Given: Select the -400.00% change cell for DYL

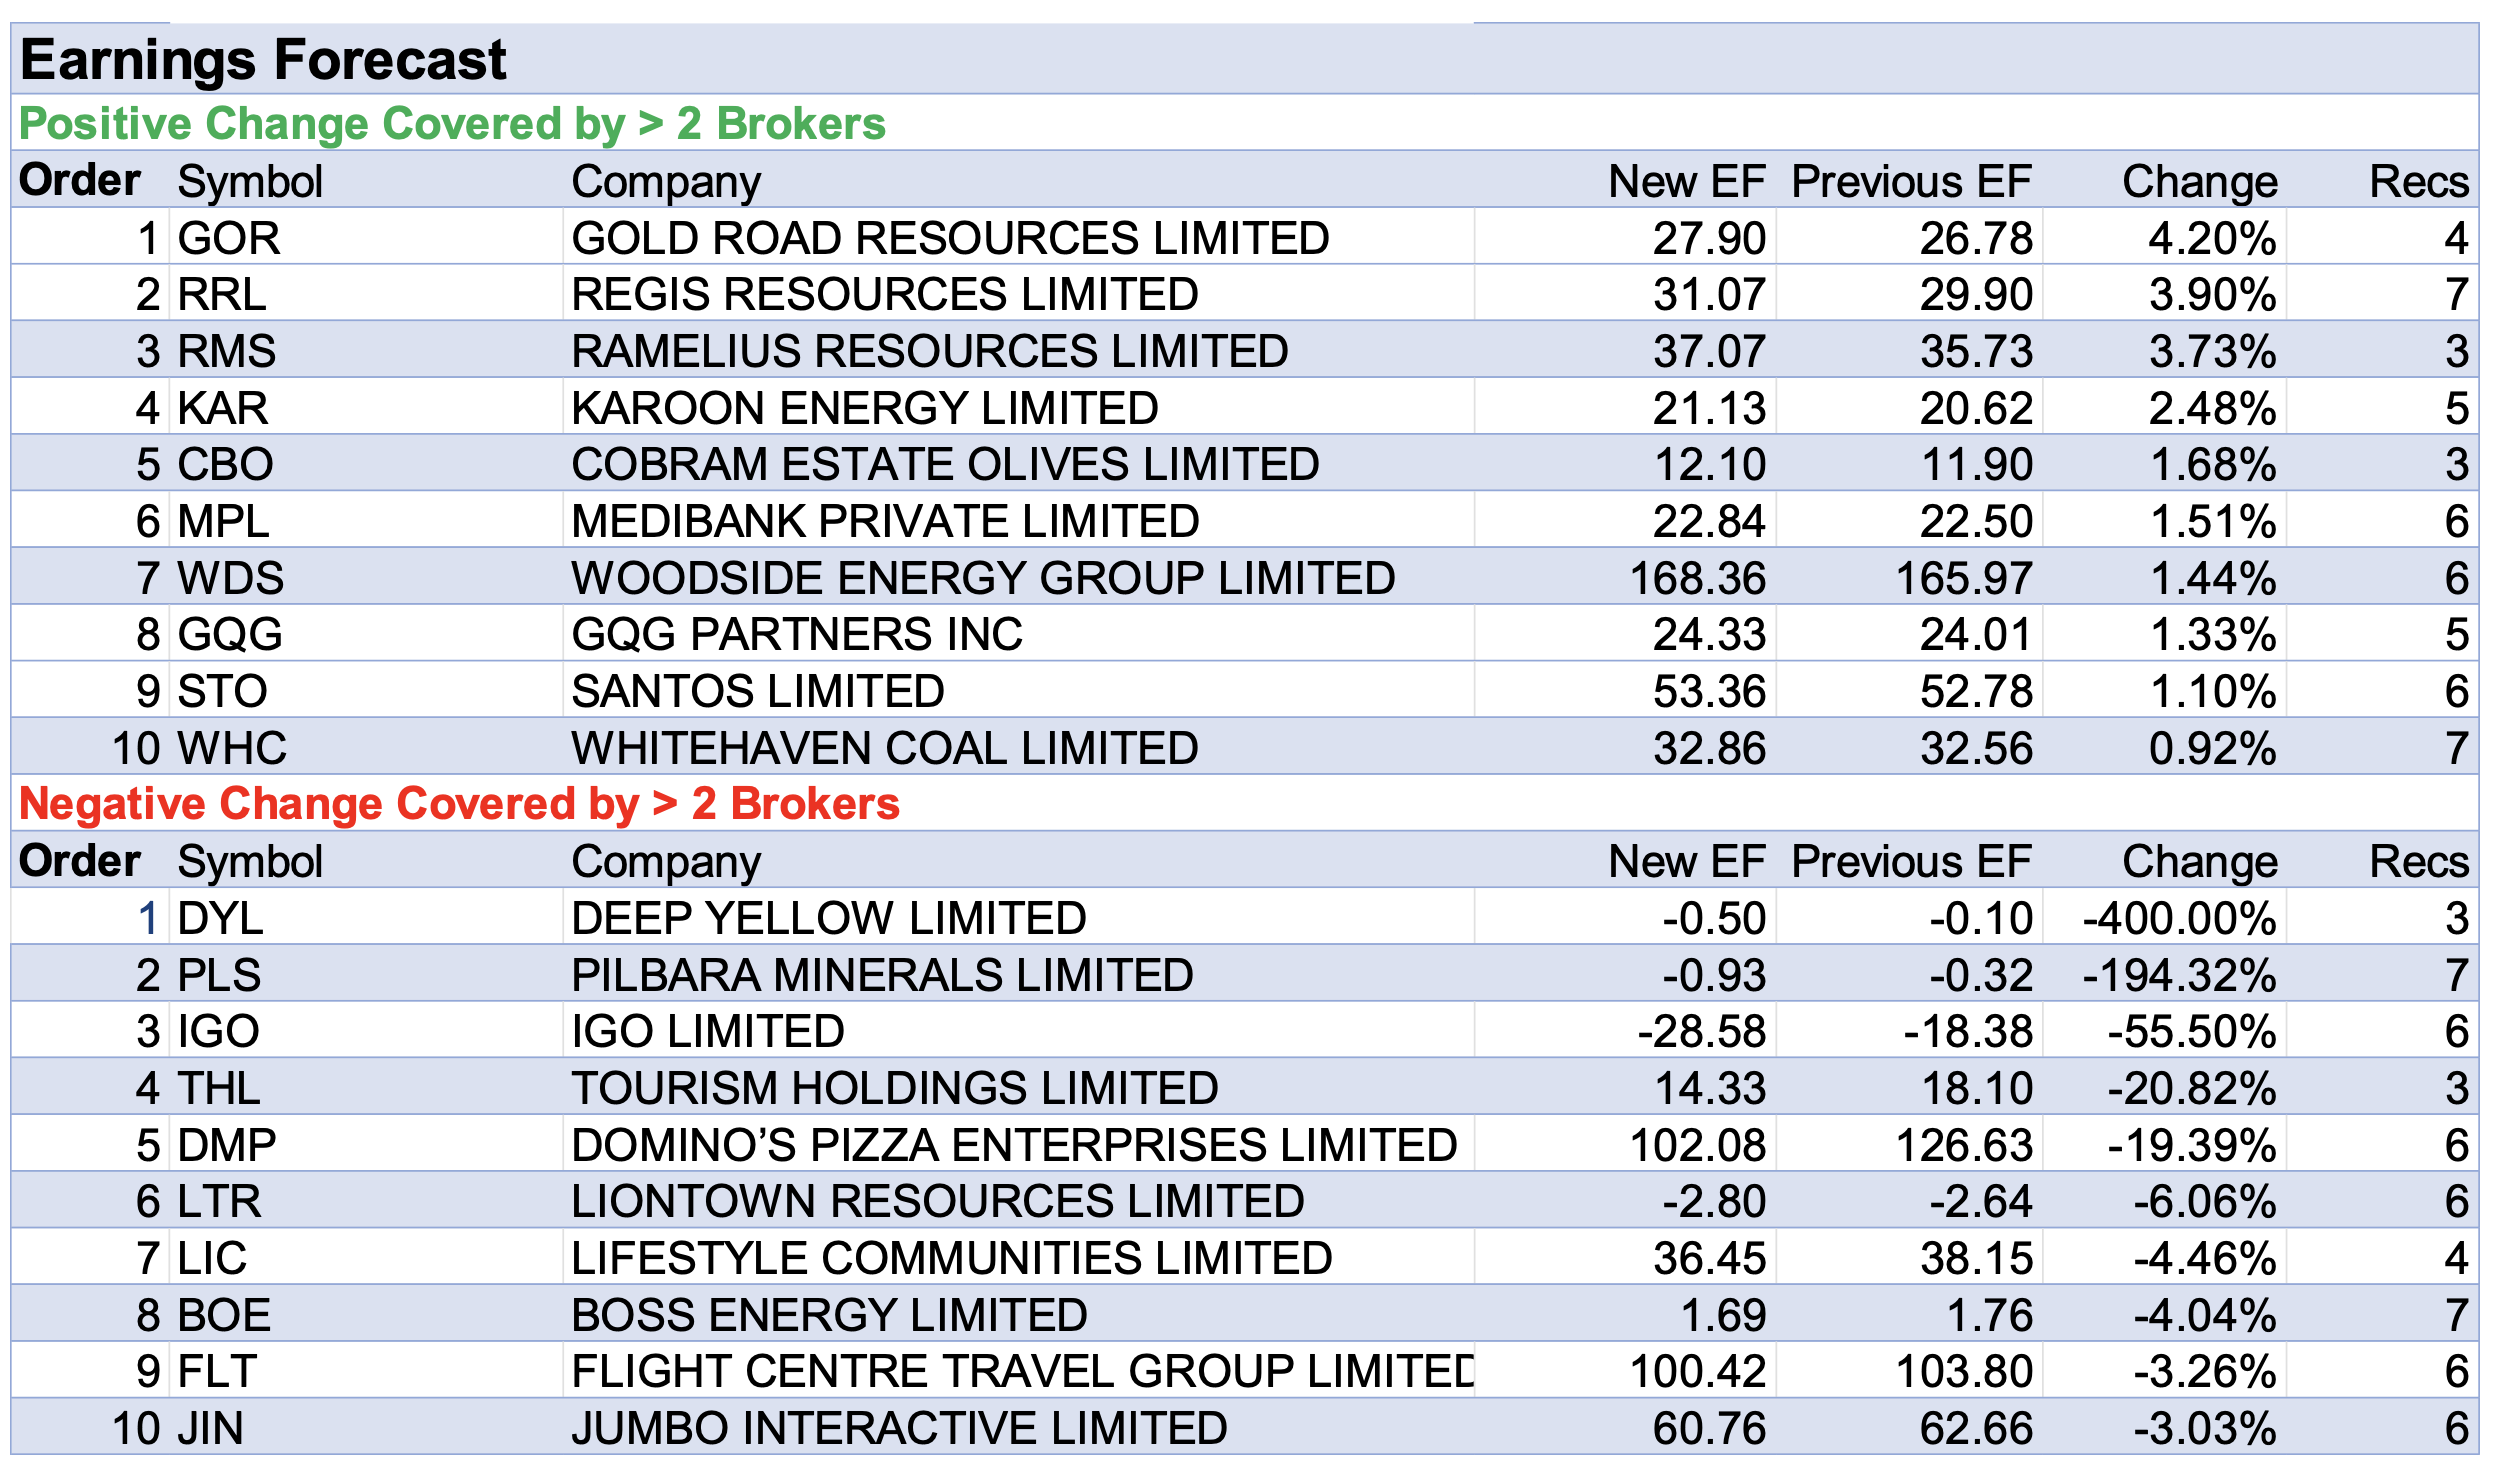Looking at the screenshot, I should pyautogui.click(x=2178, y=918).
